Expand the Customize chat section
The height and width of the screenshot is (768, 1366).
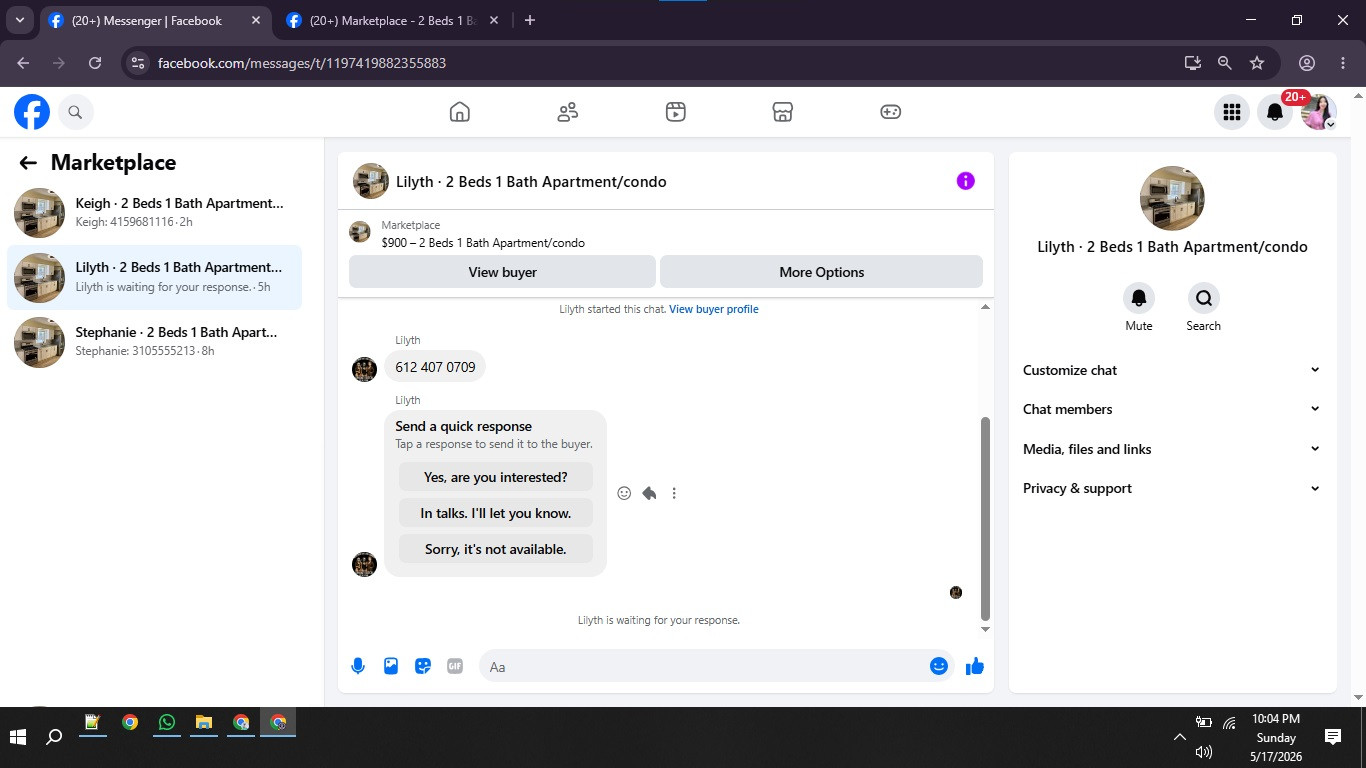pos(1172,370)
